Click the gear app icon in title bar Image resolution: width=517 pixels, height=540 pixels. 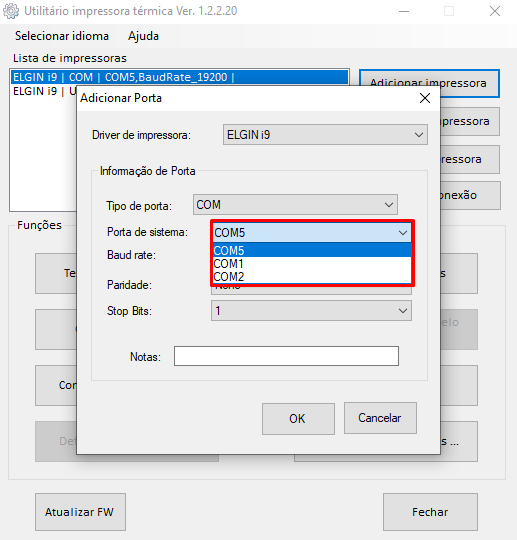(11, 11)
